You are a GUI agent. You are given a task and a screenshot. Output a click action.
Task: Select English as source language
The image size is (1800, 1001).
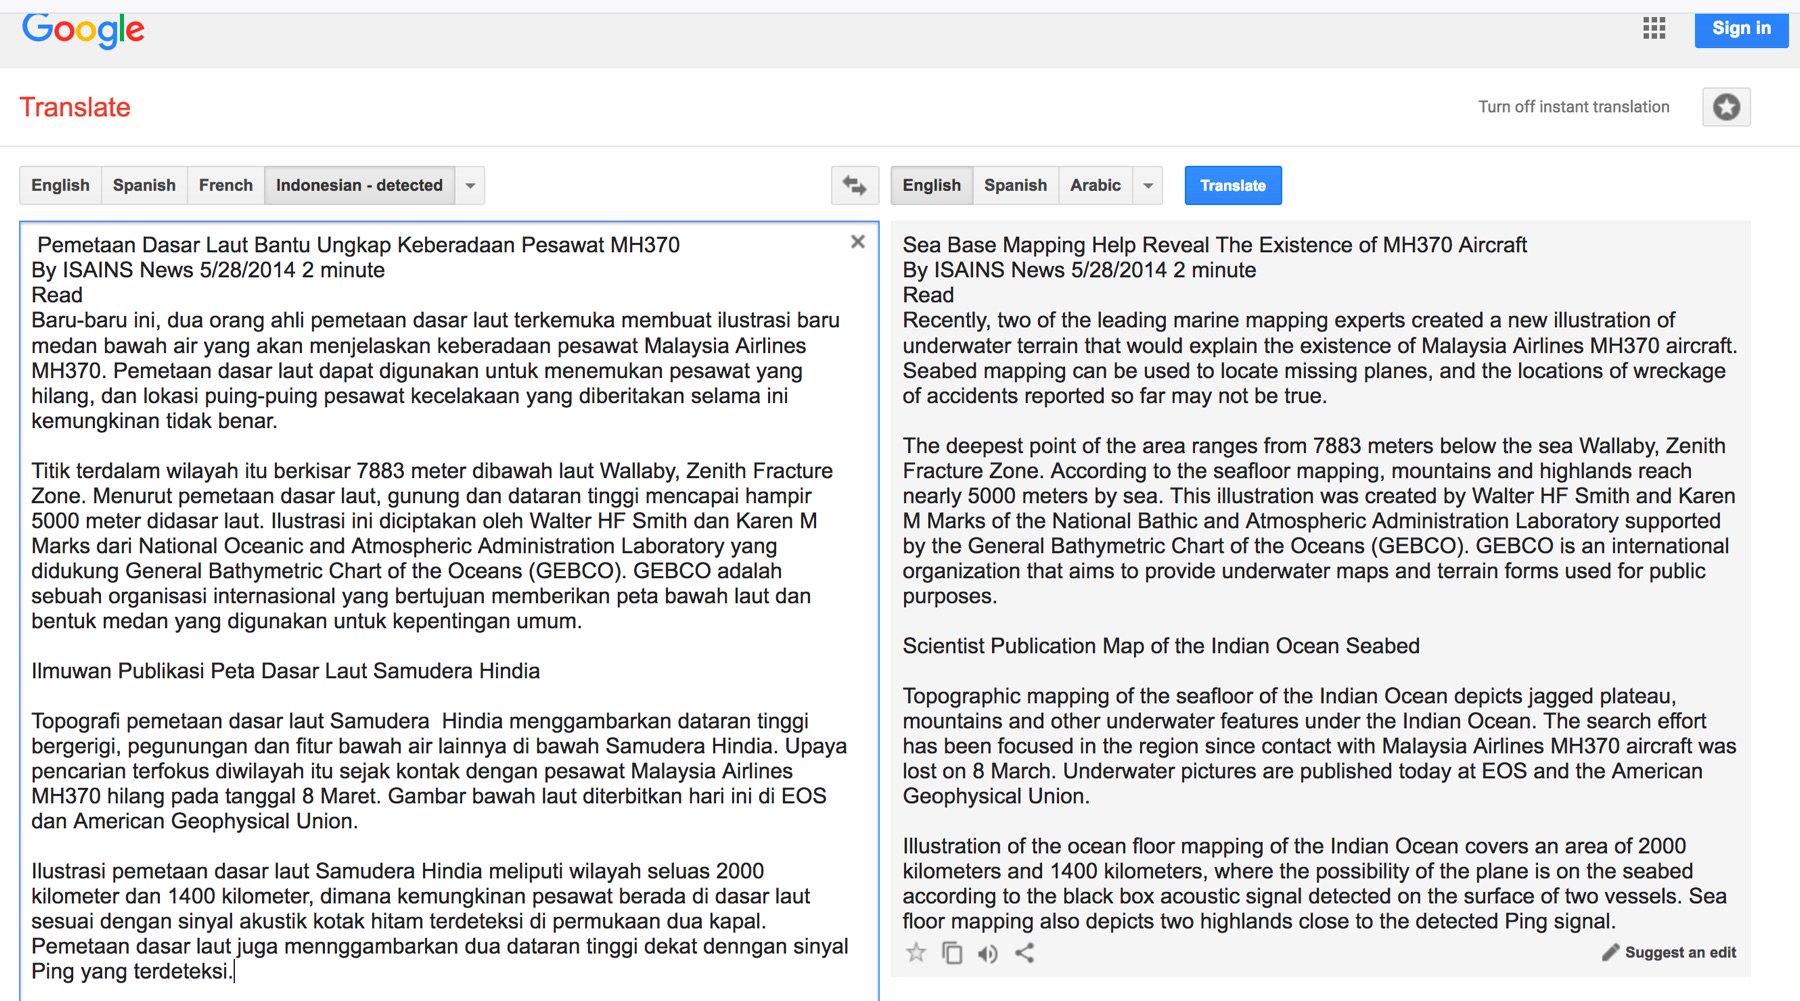60,185
